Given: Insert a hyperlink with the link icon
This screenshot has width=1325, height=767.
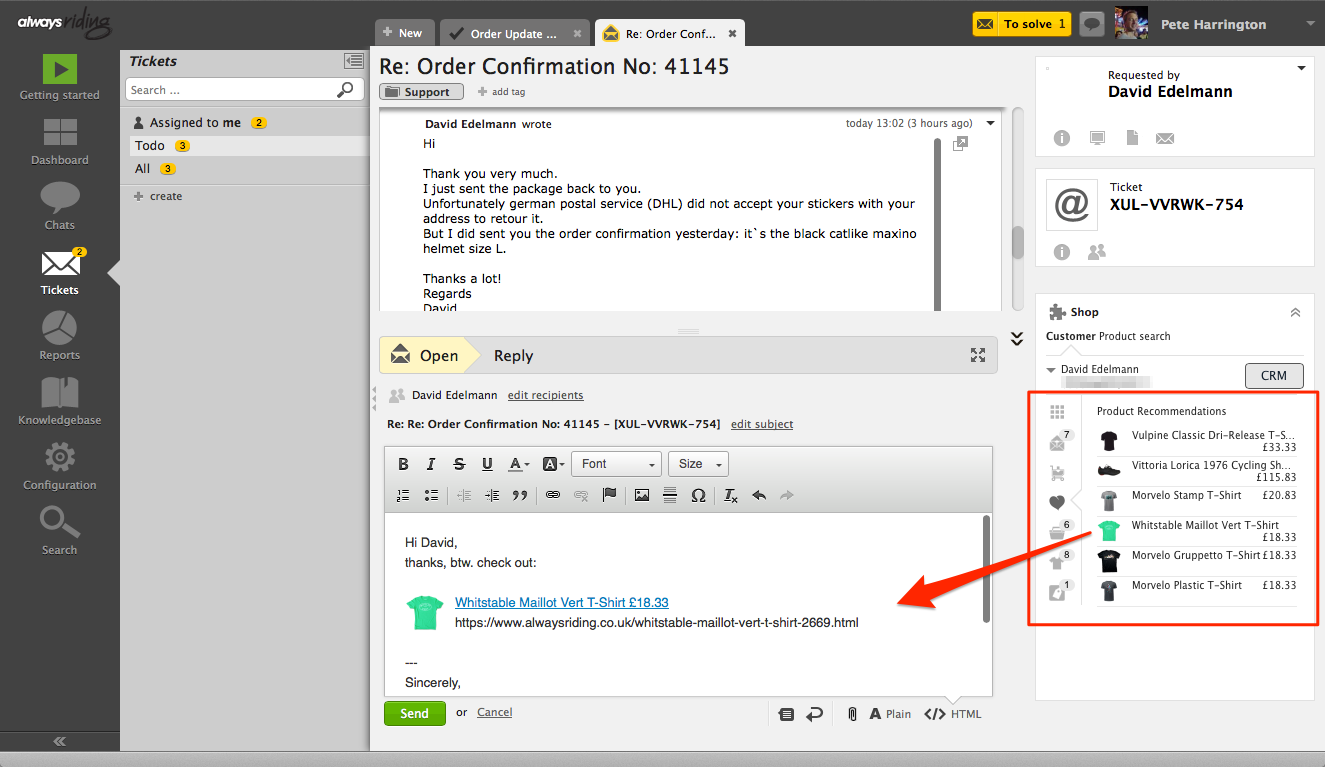Looking at the screenshot, I should (553, 495).
